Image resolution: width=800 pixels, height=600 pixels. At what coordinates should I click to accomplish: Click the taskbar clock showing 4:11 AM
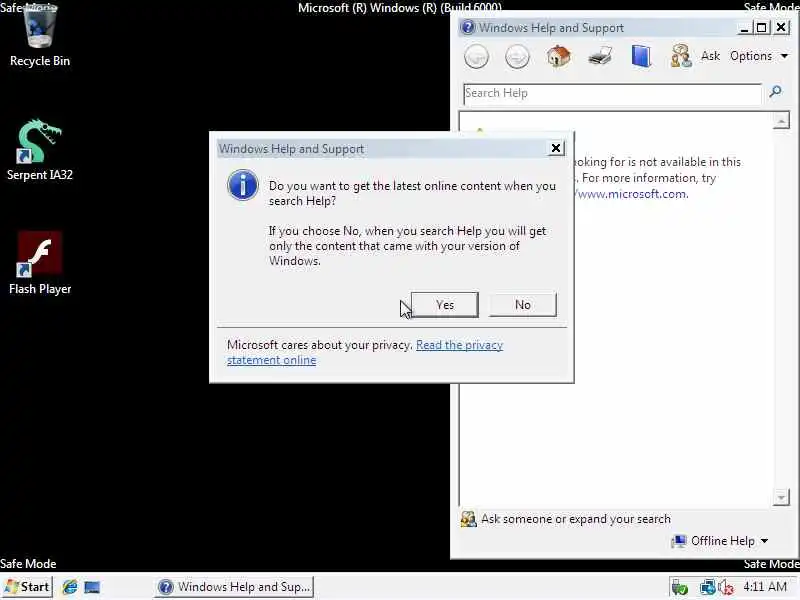765,587
